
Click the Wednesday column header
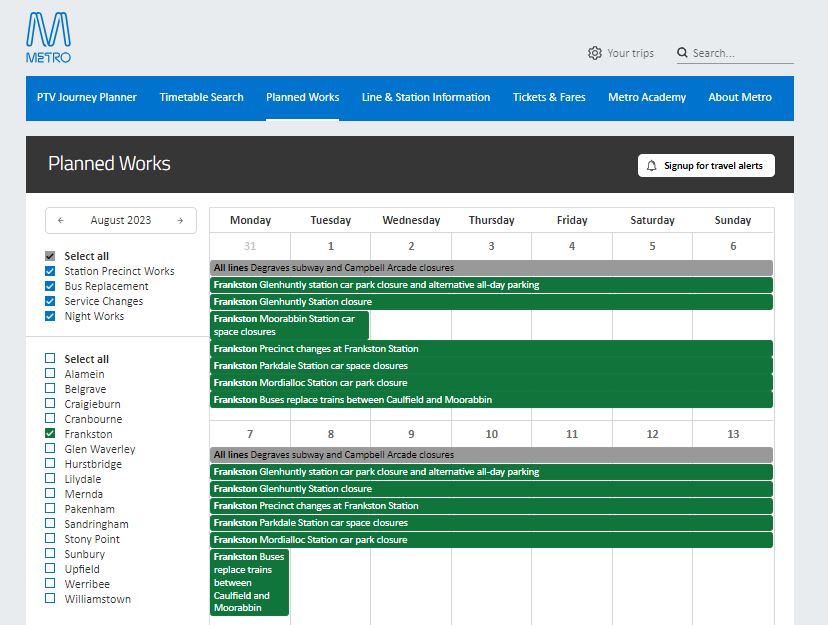click(411, 221)
